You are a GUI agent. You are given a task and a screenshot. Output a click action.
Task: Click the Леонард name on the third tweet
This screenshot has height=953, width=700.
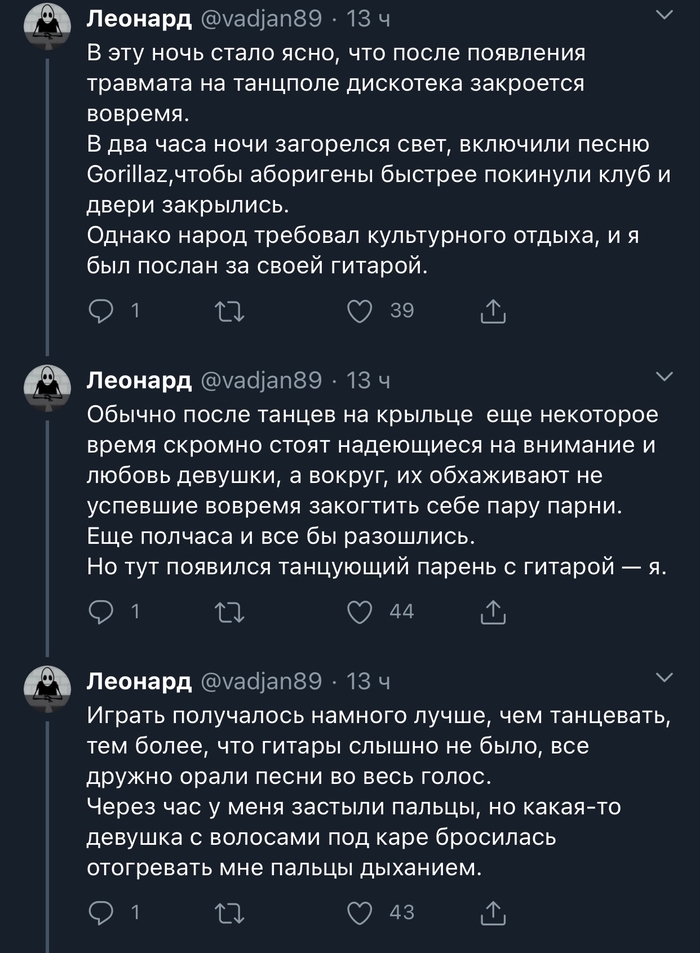pos(139,681)
